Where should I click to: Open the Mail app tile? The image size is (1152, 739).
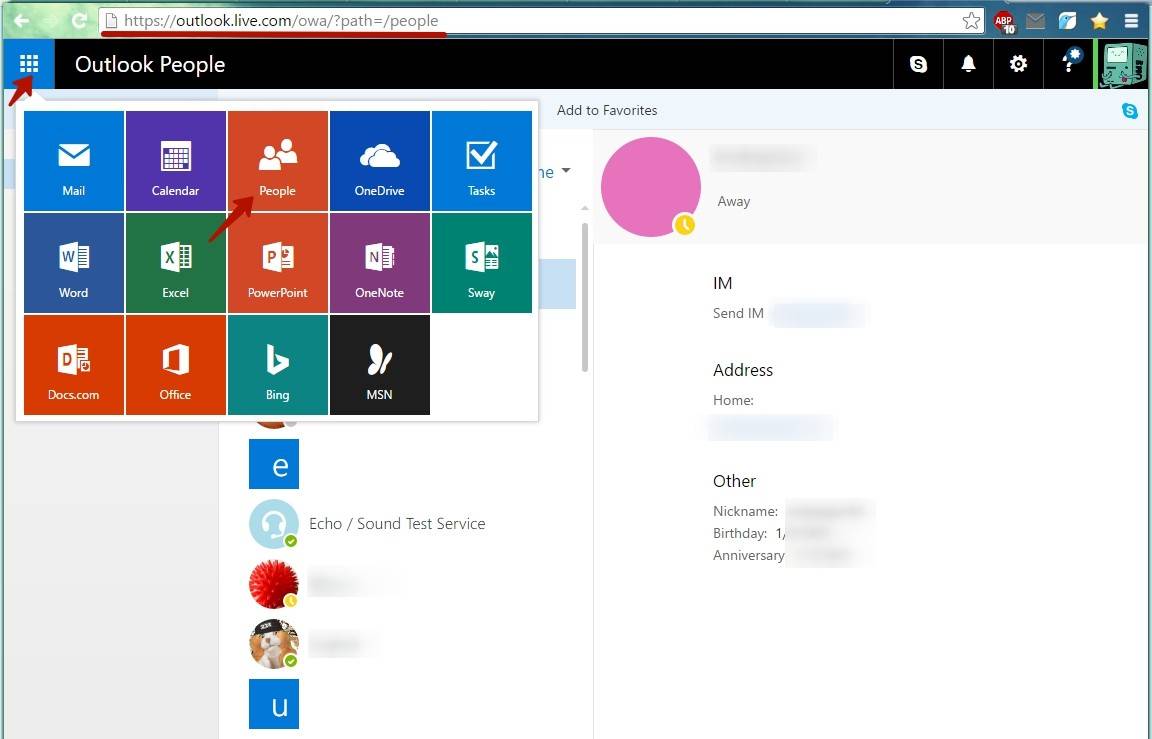tap(74, 161)
